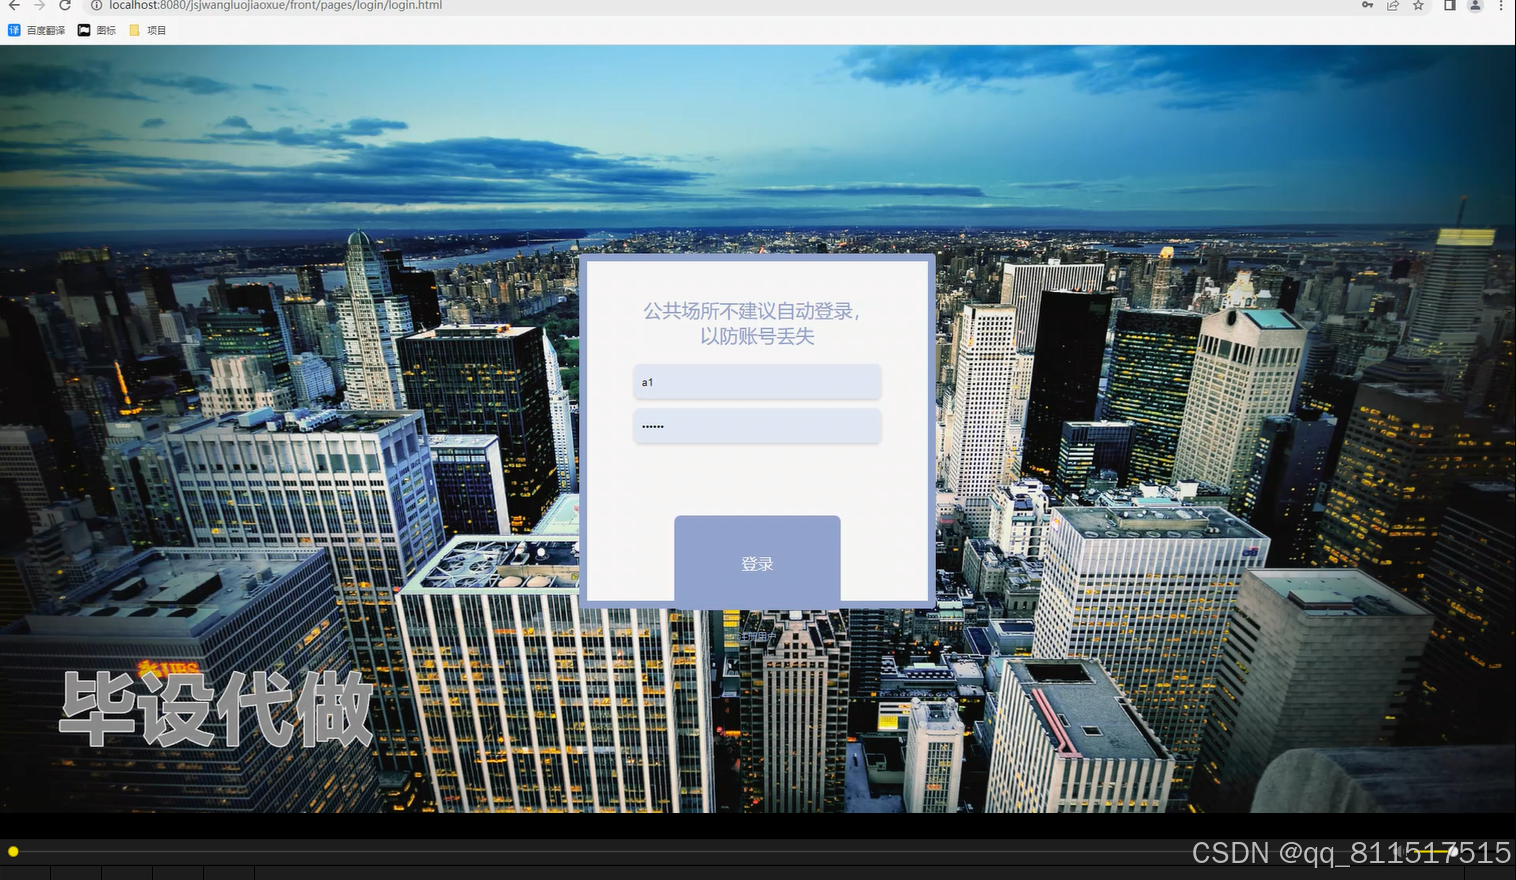Open the browser side panel
This screenshot has width=1516, height=880.
point(1449,6)
